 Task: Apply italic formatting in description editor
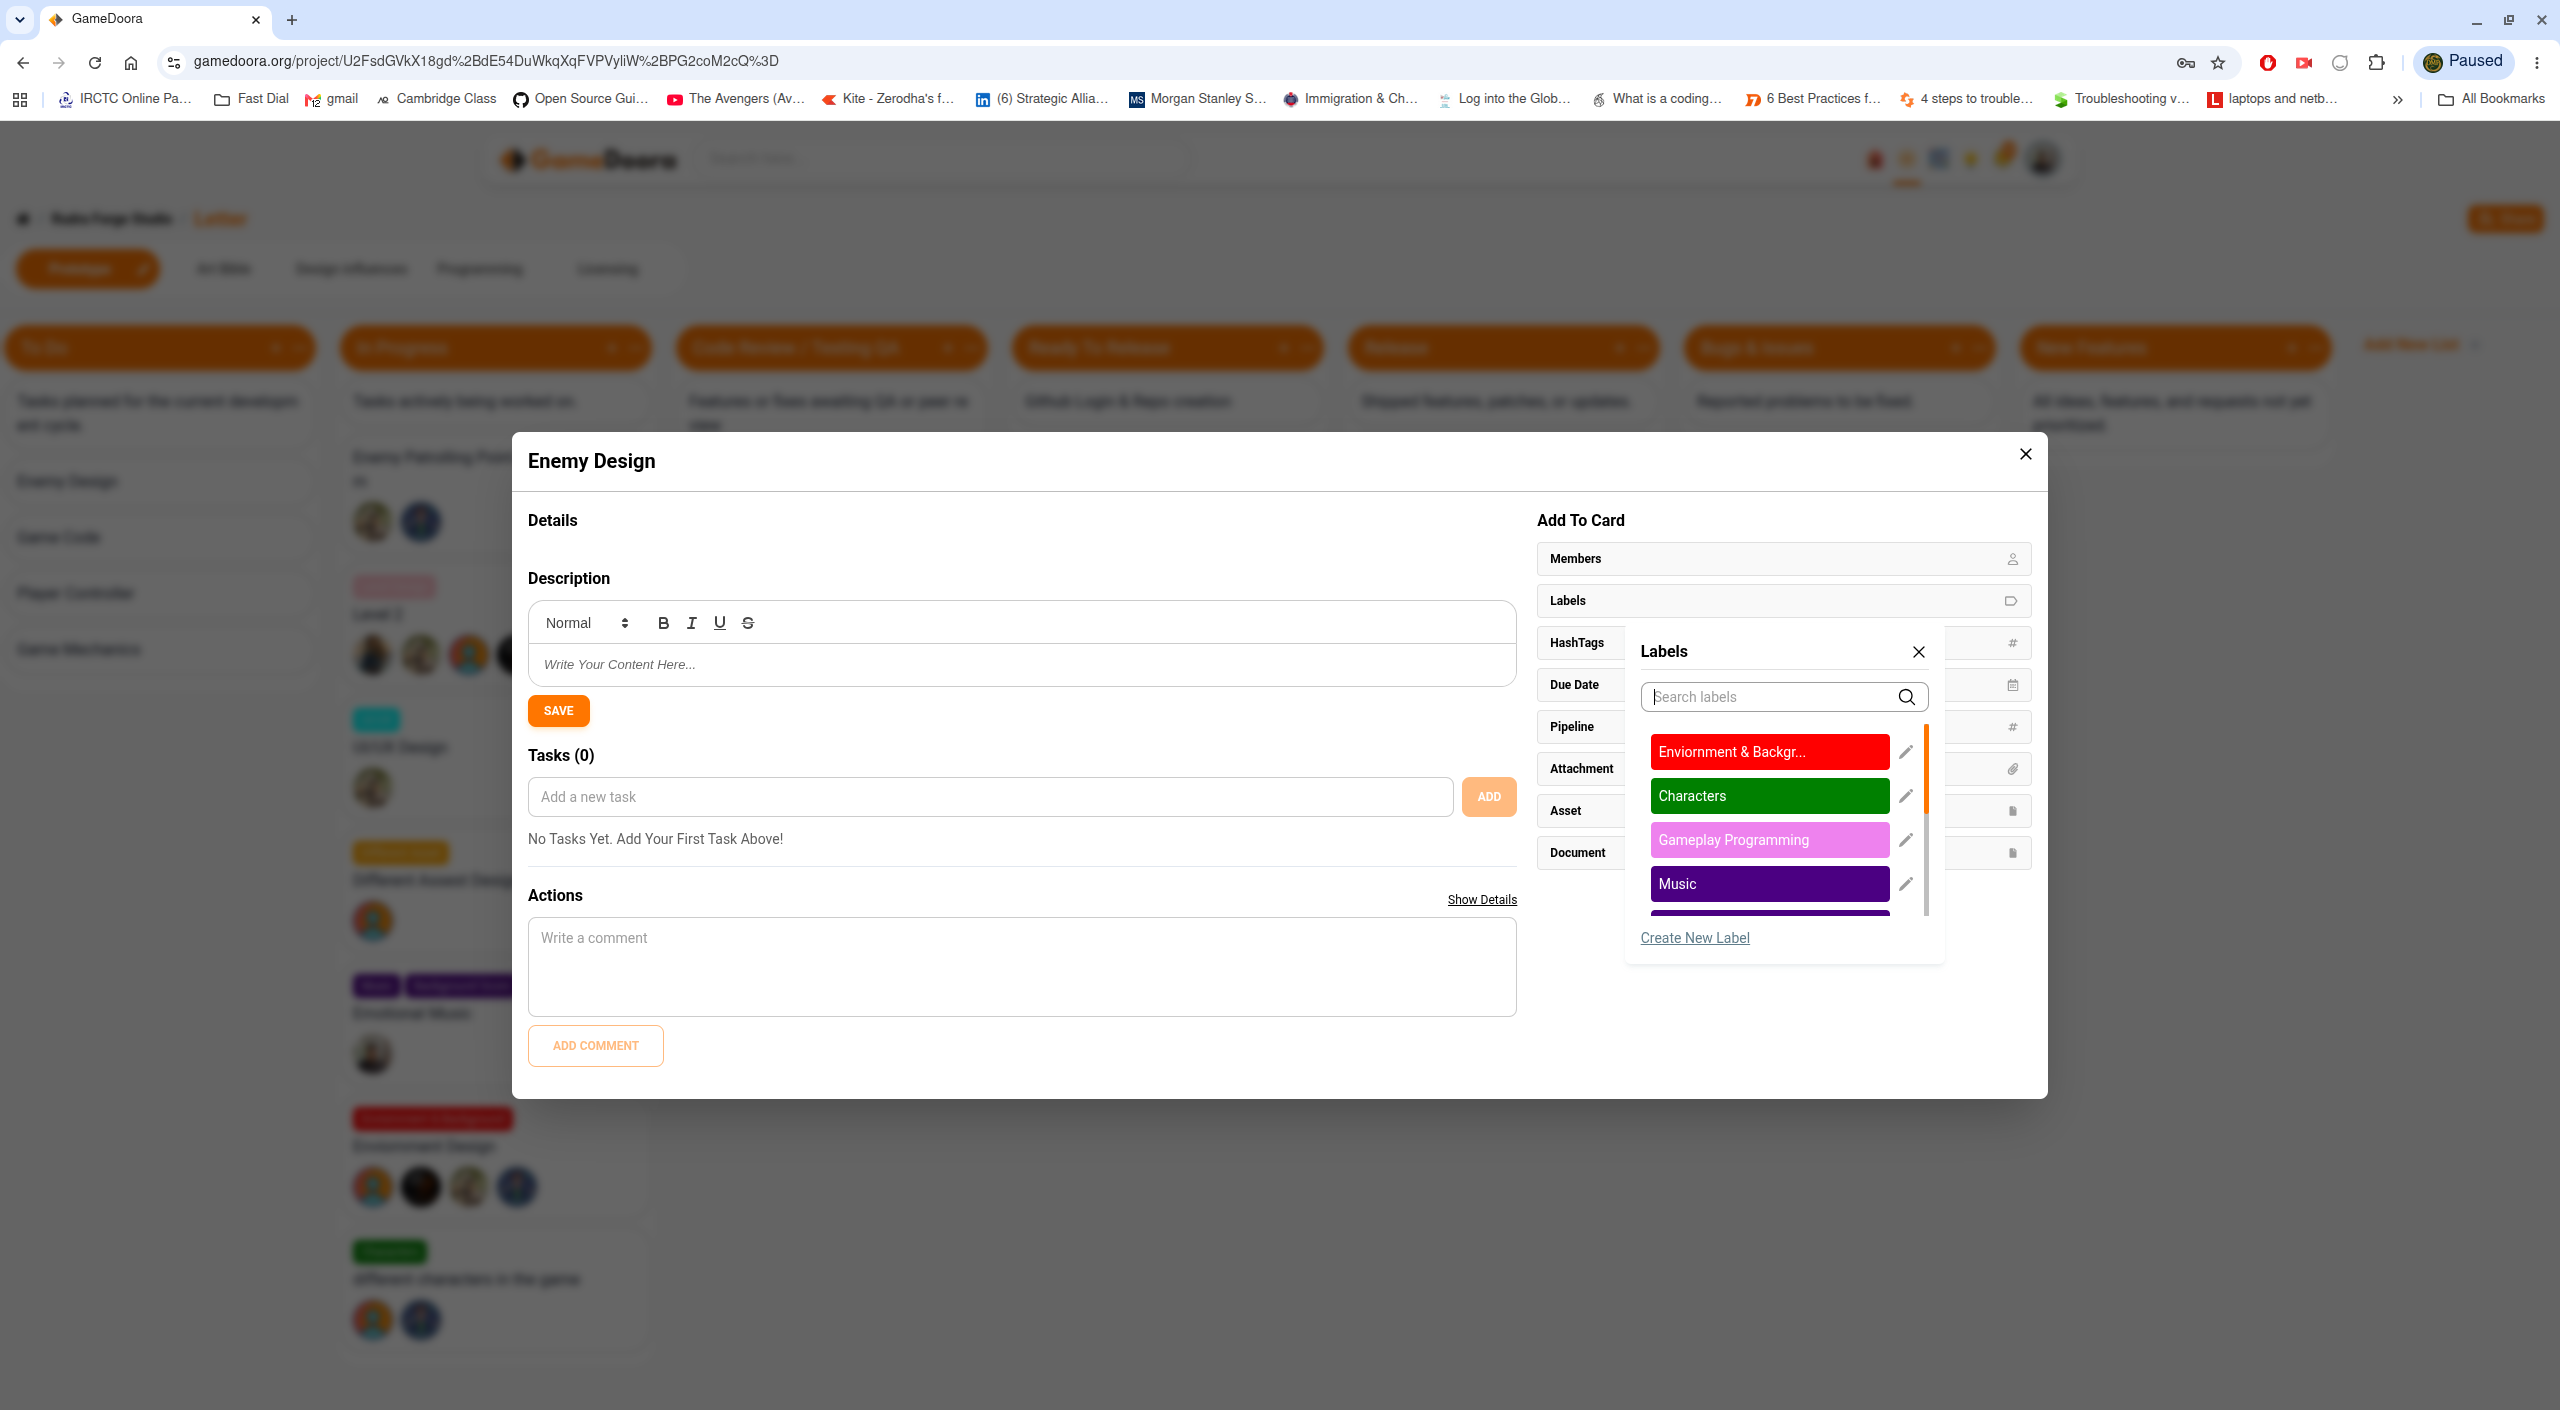click(691, 623)
